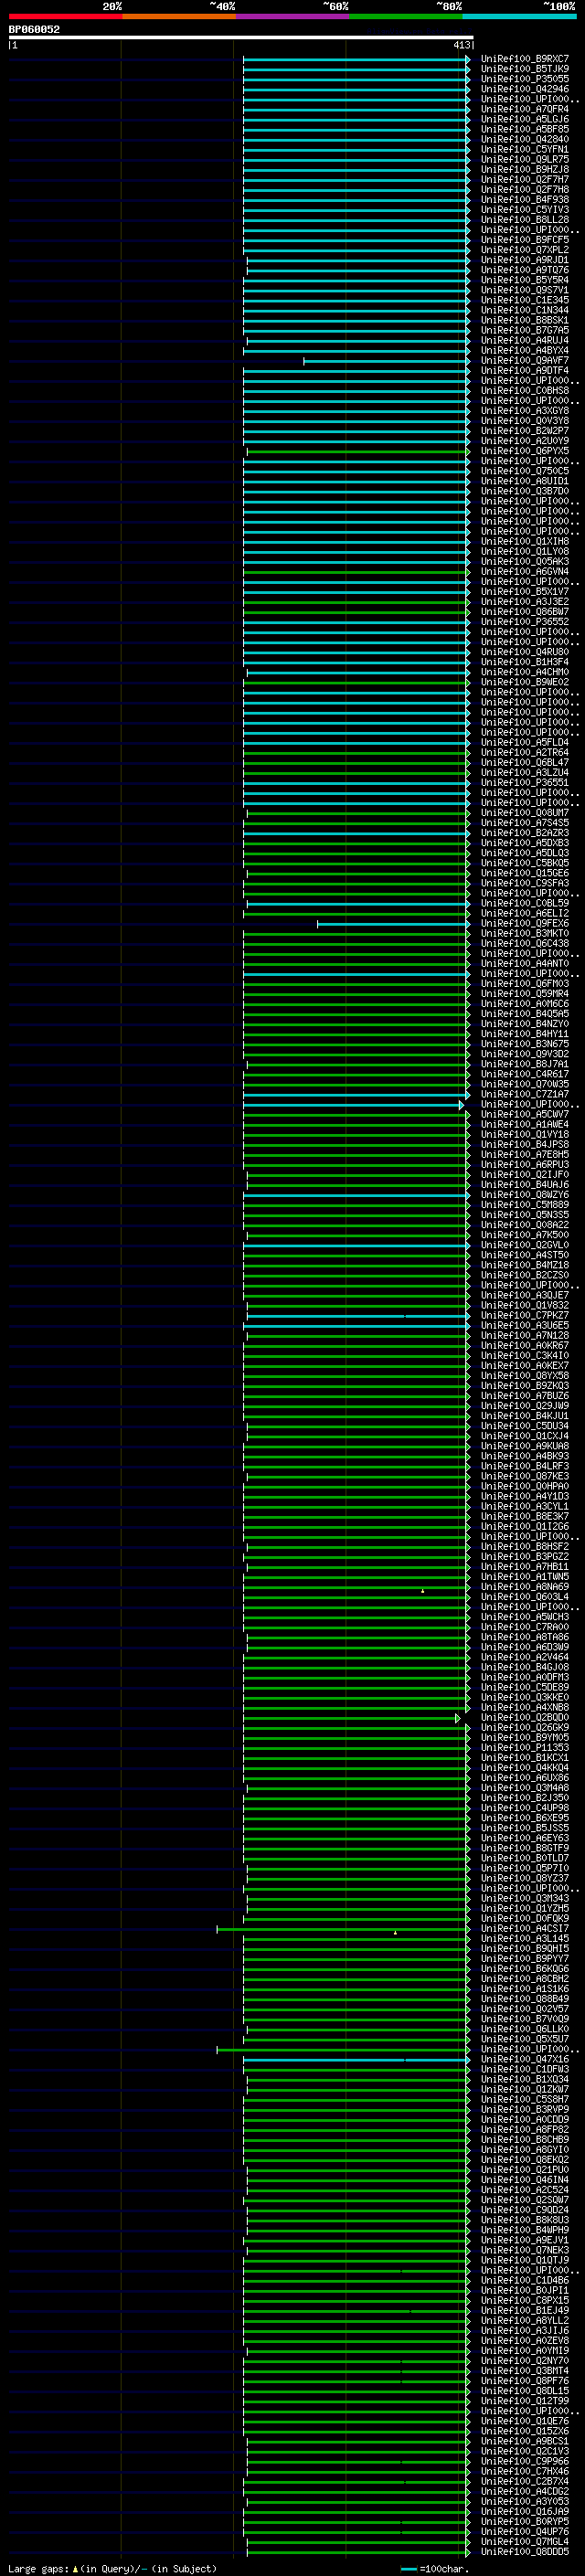This screenshot has width=585, height=2576.
Task: Click the 413 end position label
Action: [461, 46]
